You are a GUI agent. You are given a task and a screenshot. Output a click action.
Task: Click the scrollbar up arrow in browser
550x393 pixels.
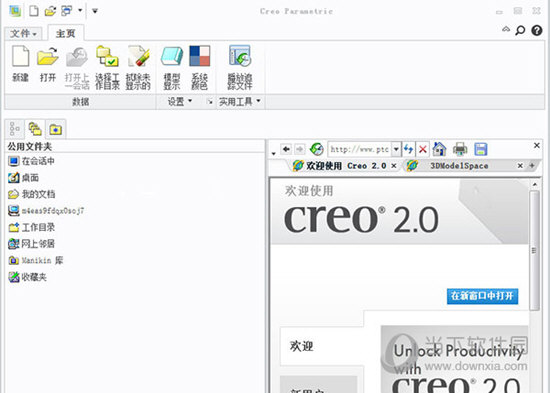coord(535,185)
